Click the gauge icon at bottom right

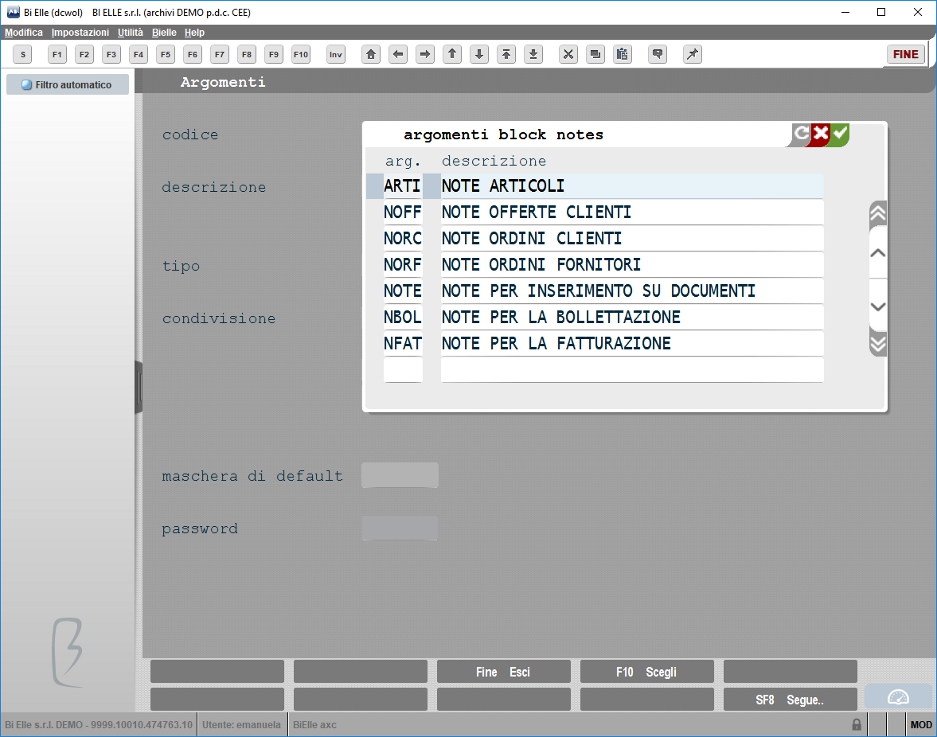pyautogui.click(x=898, y=698)
